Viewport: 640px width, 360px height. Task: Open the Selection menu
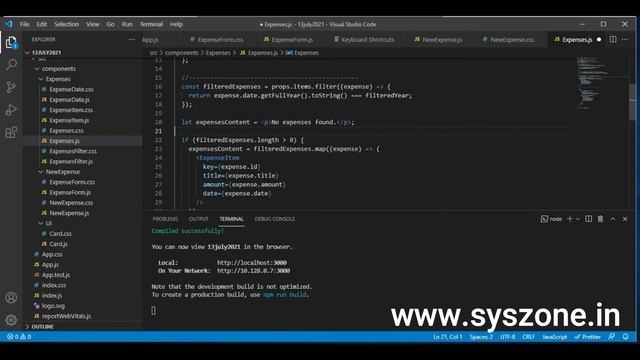point(67,24)
